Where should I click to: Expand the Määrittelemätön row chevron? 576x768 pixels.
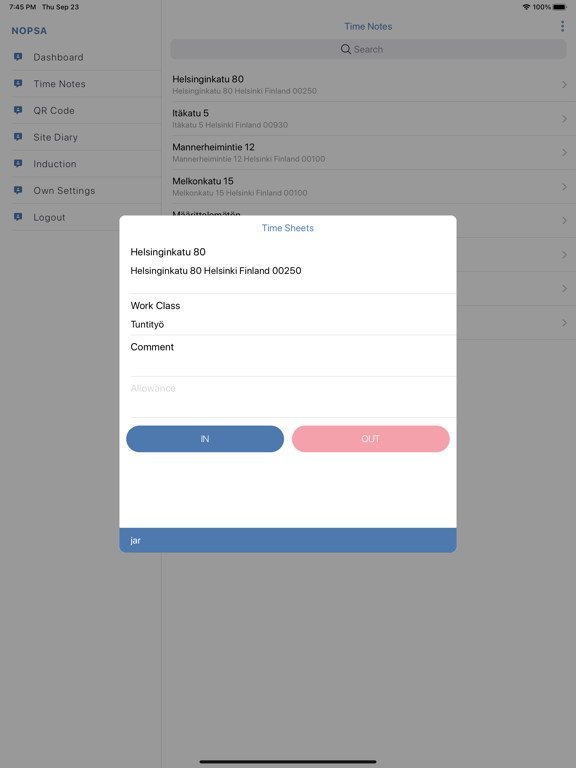point(564,220)
